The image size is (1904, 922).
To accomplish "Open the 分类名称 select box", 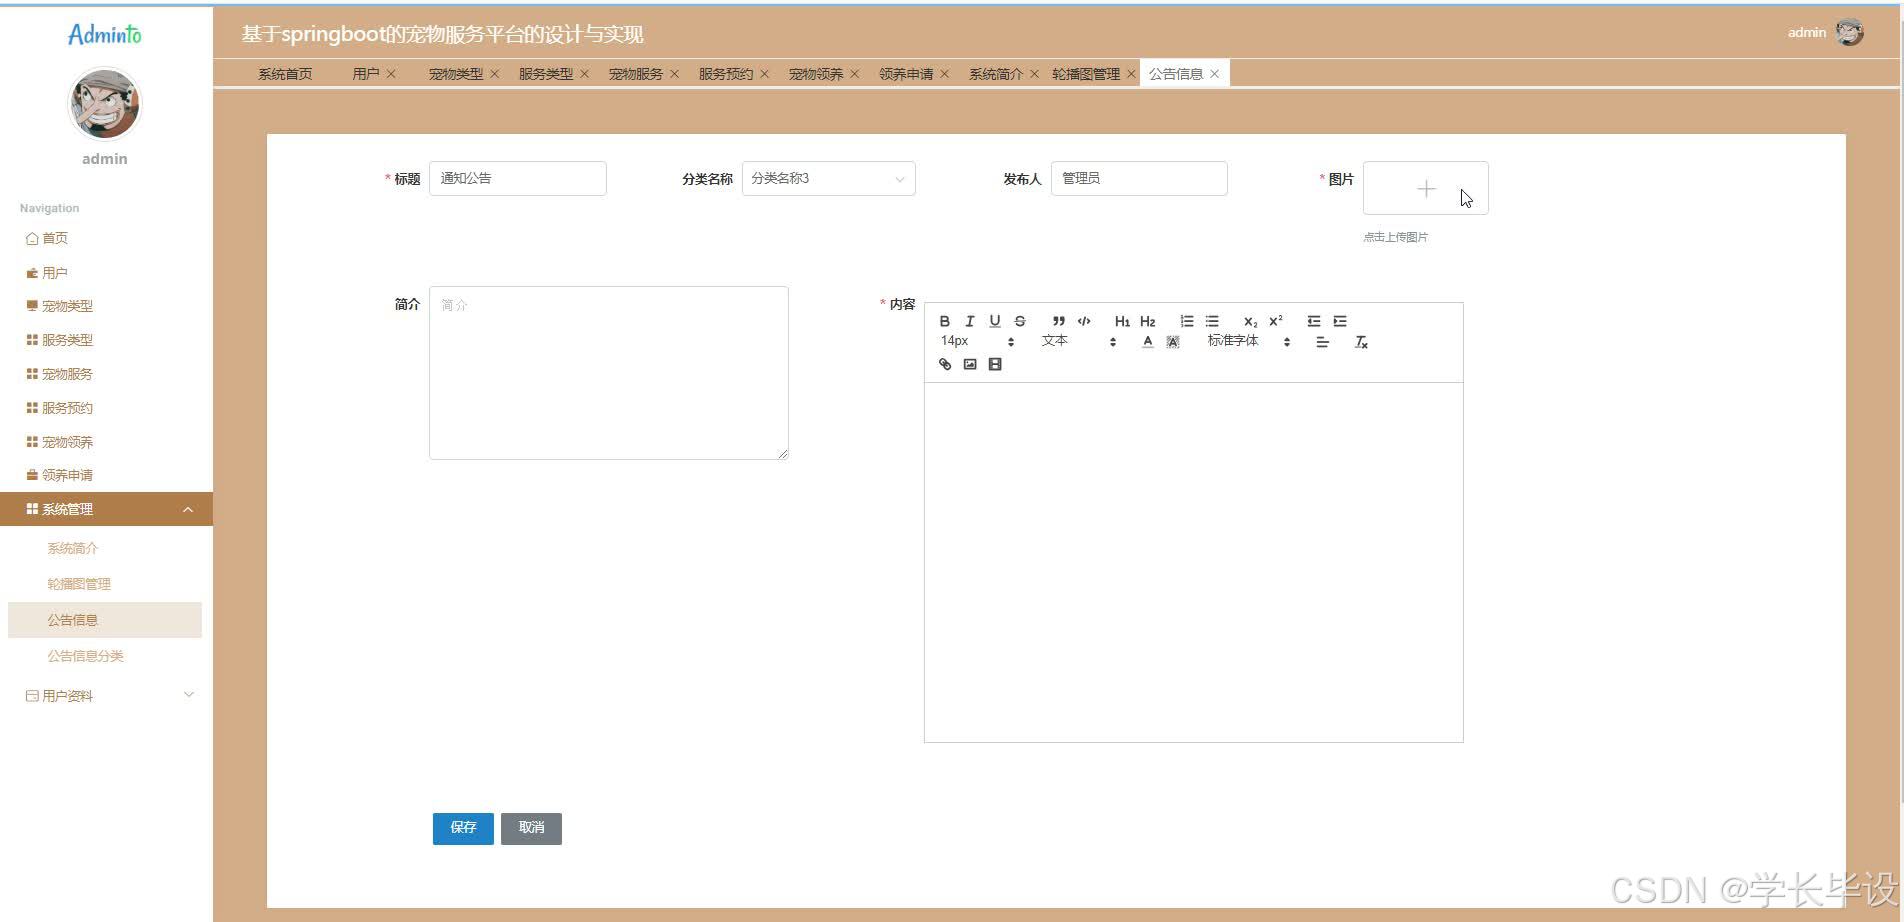I will 828,178.
